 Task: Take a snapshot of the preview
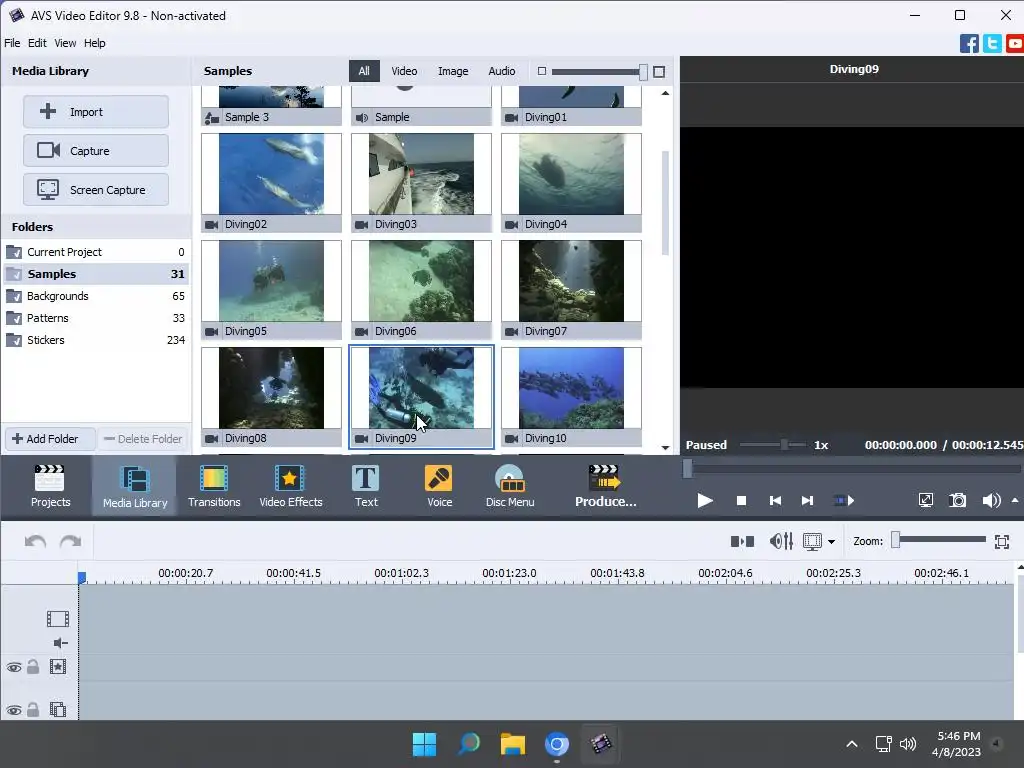click(957, 501)
